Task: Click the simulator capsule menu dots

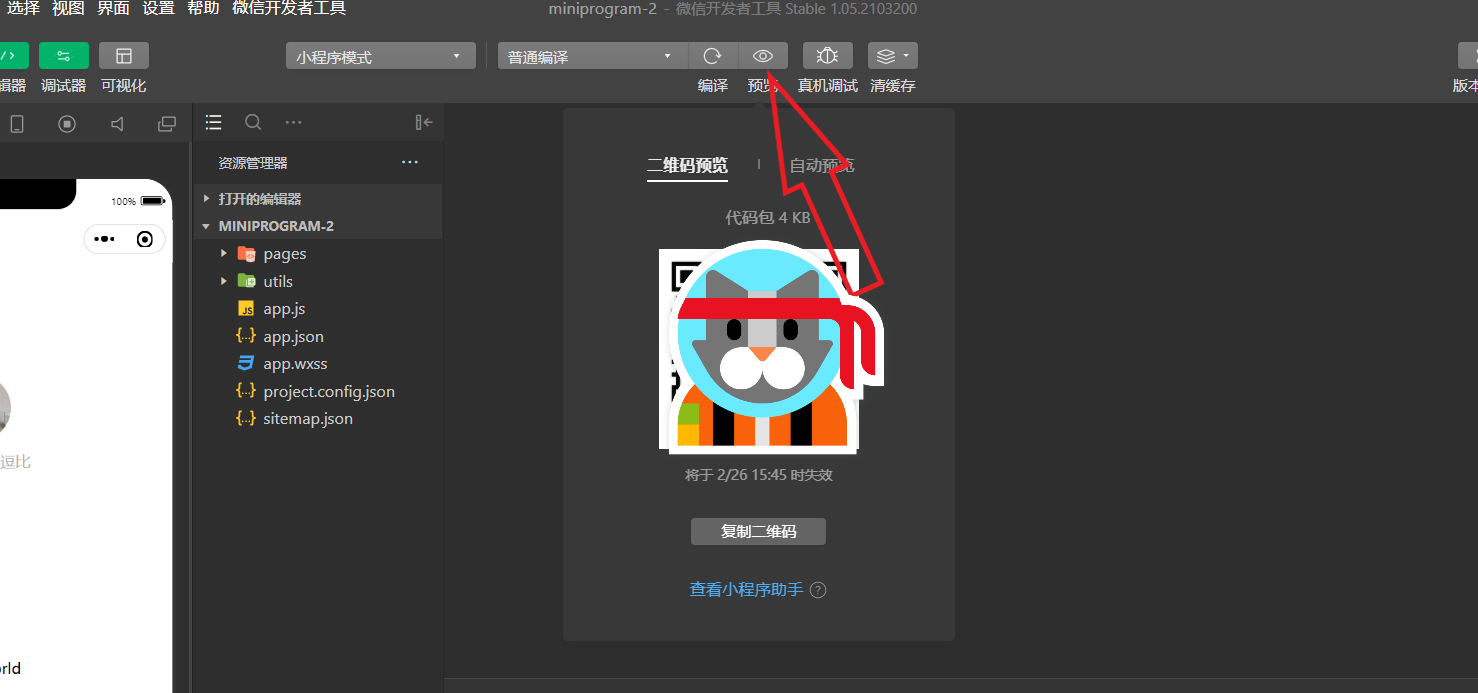Action: [104, 239]
